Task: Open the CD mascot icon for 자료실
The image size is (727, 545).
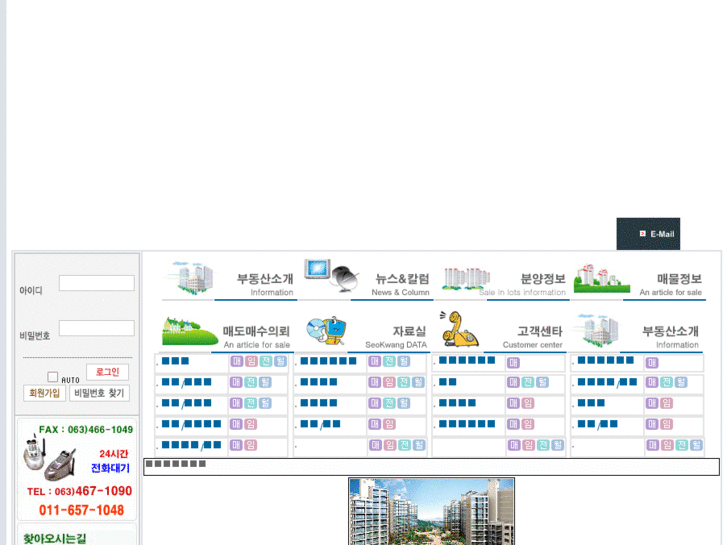Action: click(326, 330)
